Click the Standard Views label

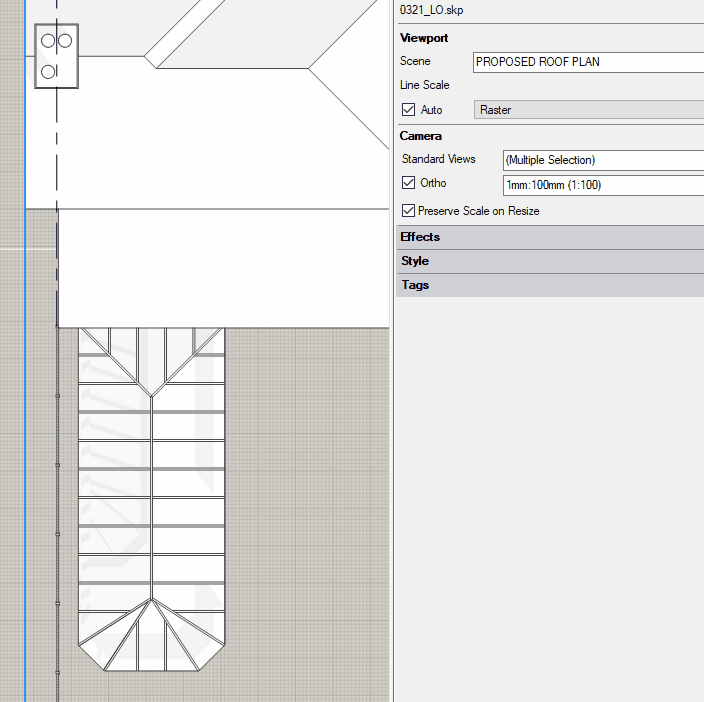coord(438,159)
